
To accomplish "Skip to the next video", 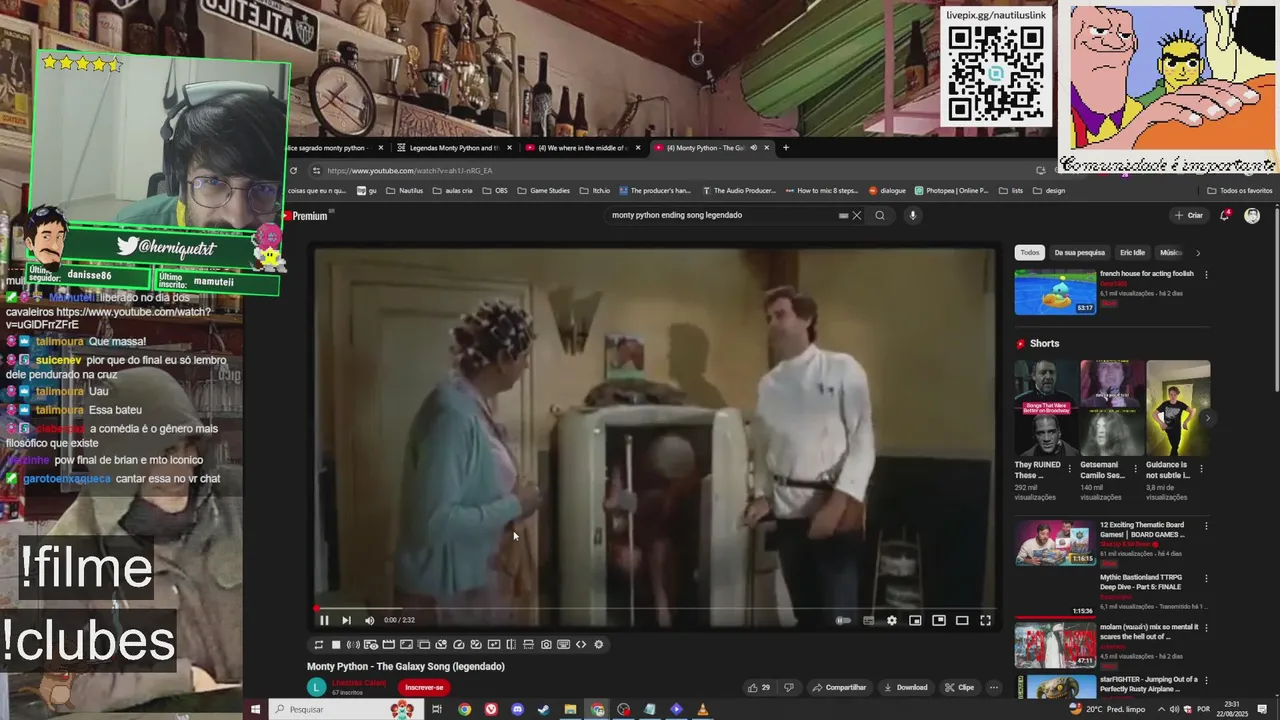I will [346, 620].
